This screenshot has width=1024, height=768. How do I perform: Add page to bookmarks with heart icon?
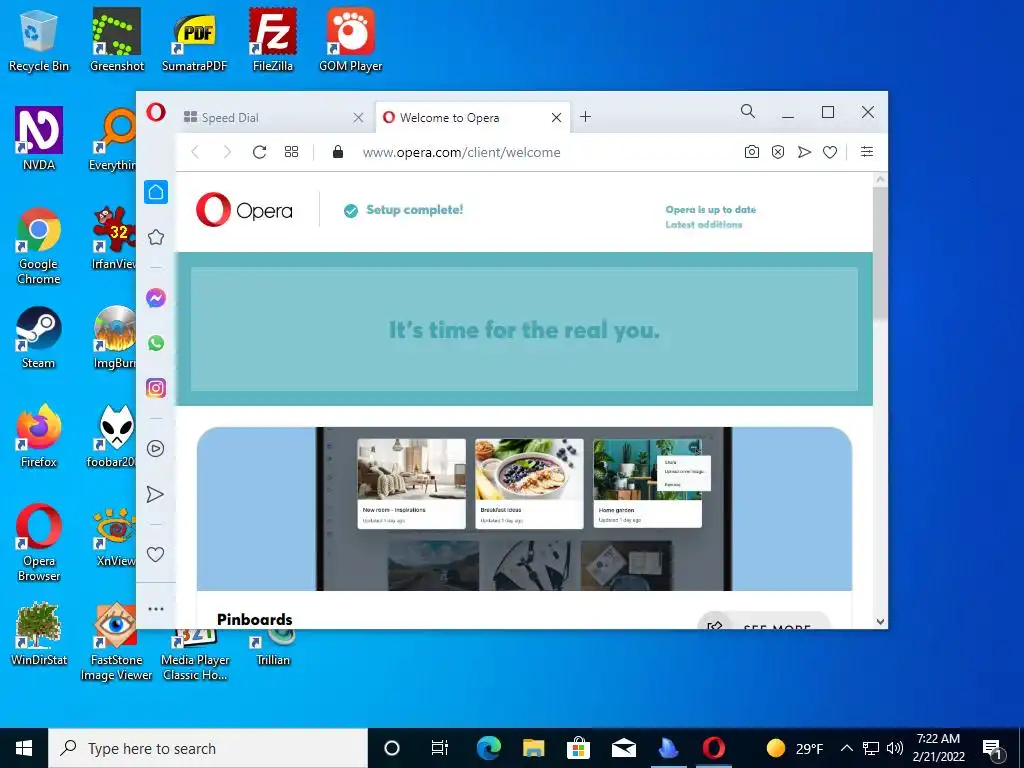830,152
